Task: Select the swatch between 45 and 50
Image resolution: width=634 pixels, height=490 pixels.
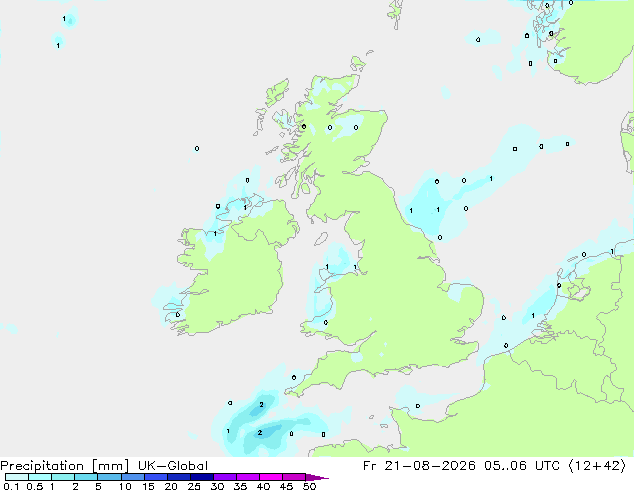Action: 294,477
